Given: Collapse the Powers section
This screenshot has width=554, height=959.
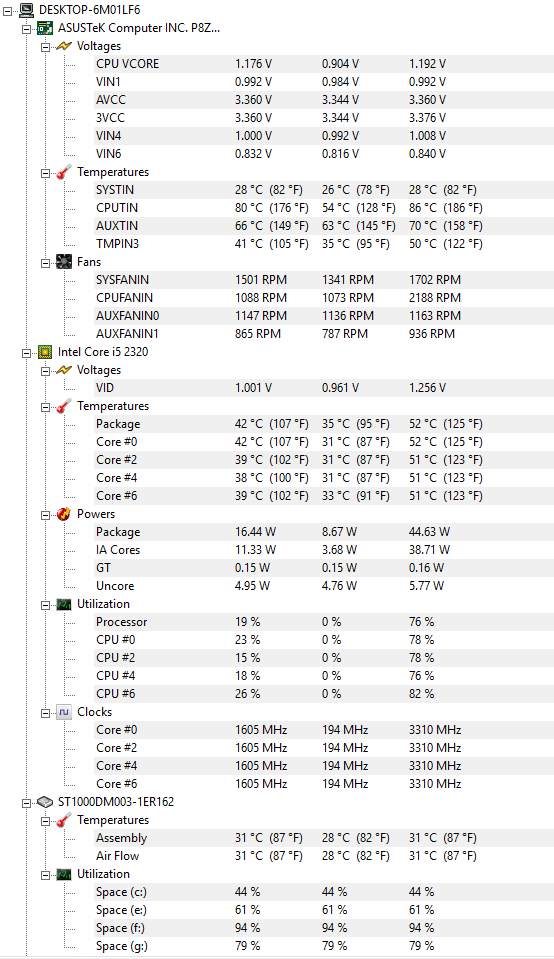Looking at the screenshot, I should point(45,514).
